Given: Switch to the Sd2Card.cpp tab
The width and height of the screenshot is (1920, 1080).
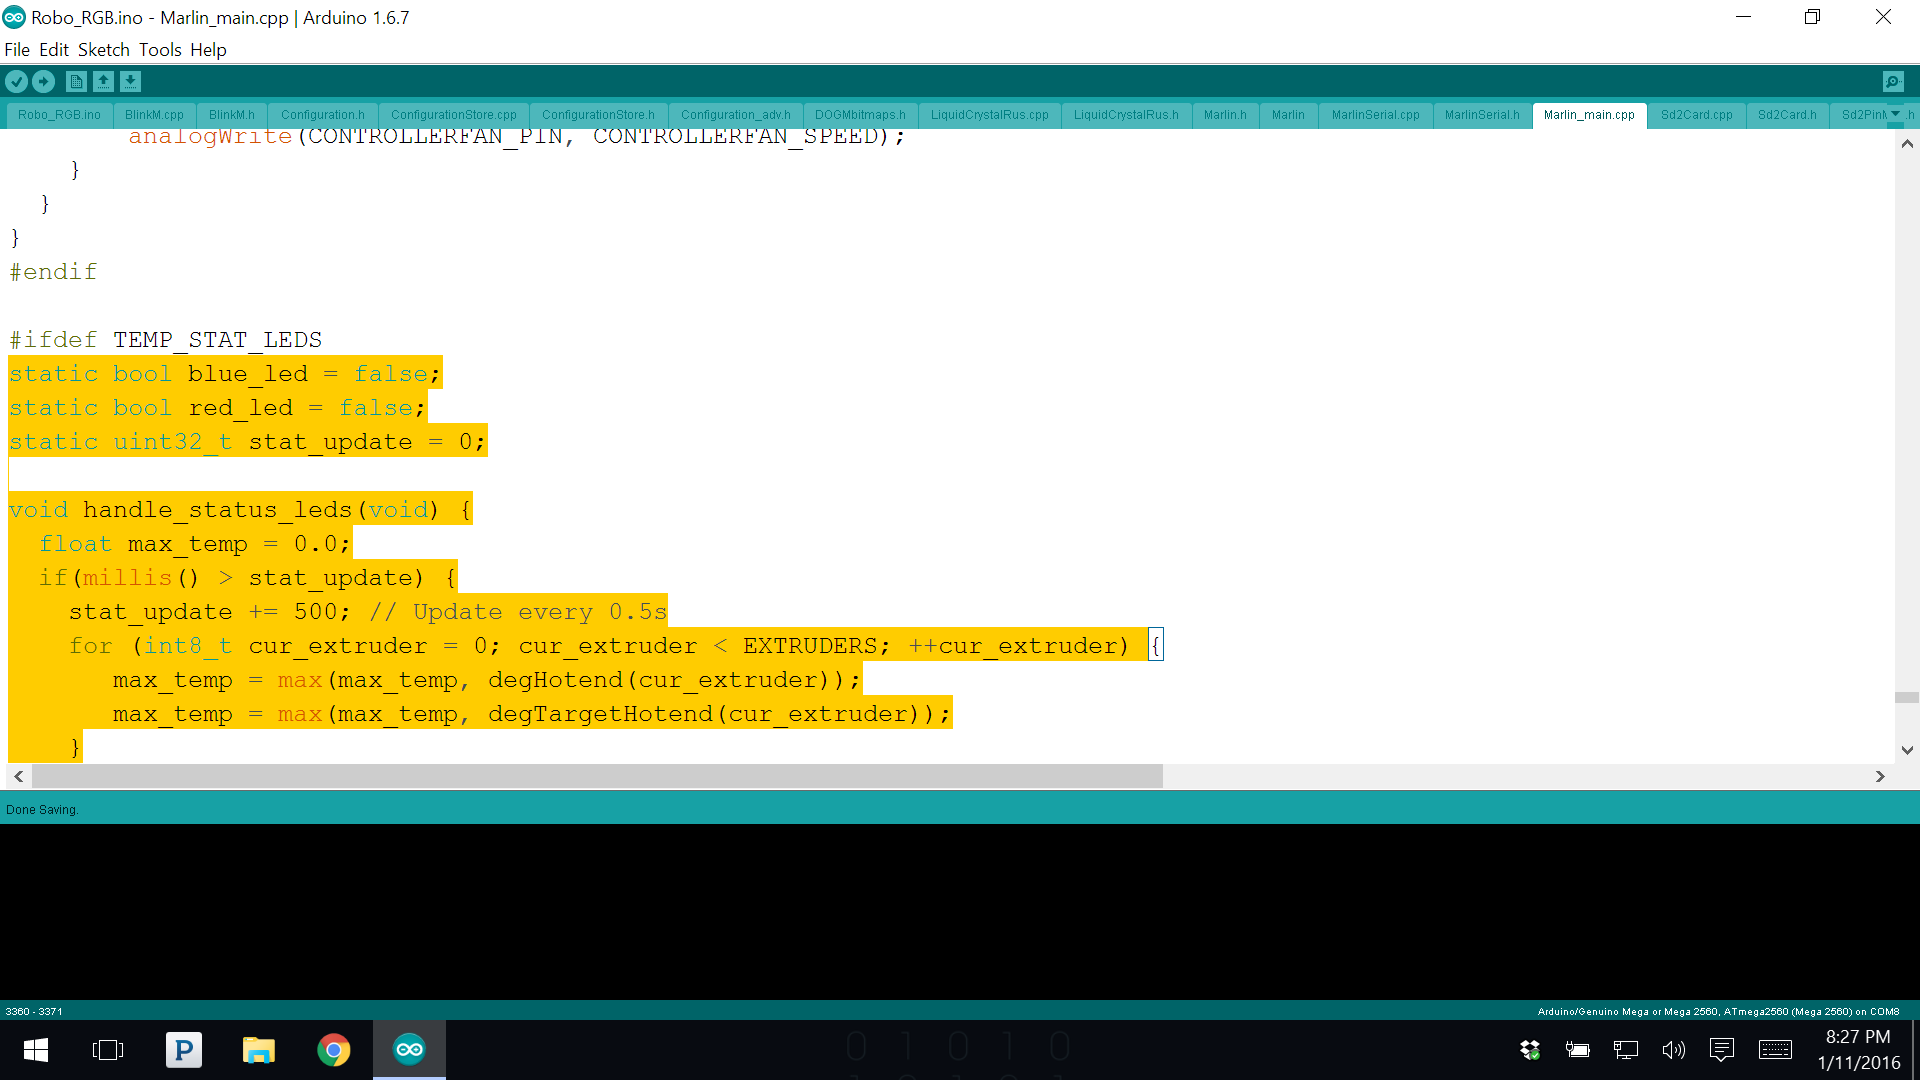Looking at the screenshot, I should point(1696,115).
